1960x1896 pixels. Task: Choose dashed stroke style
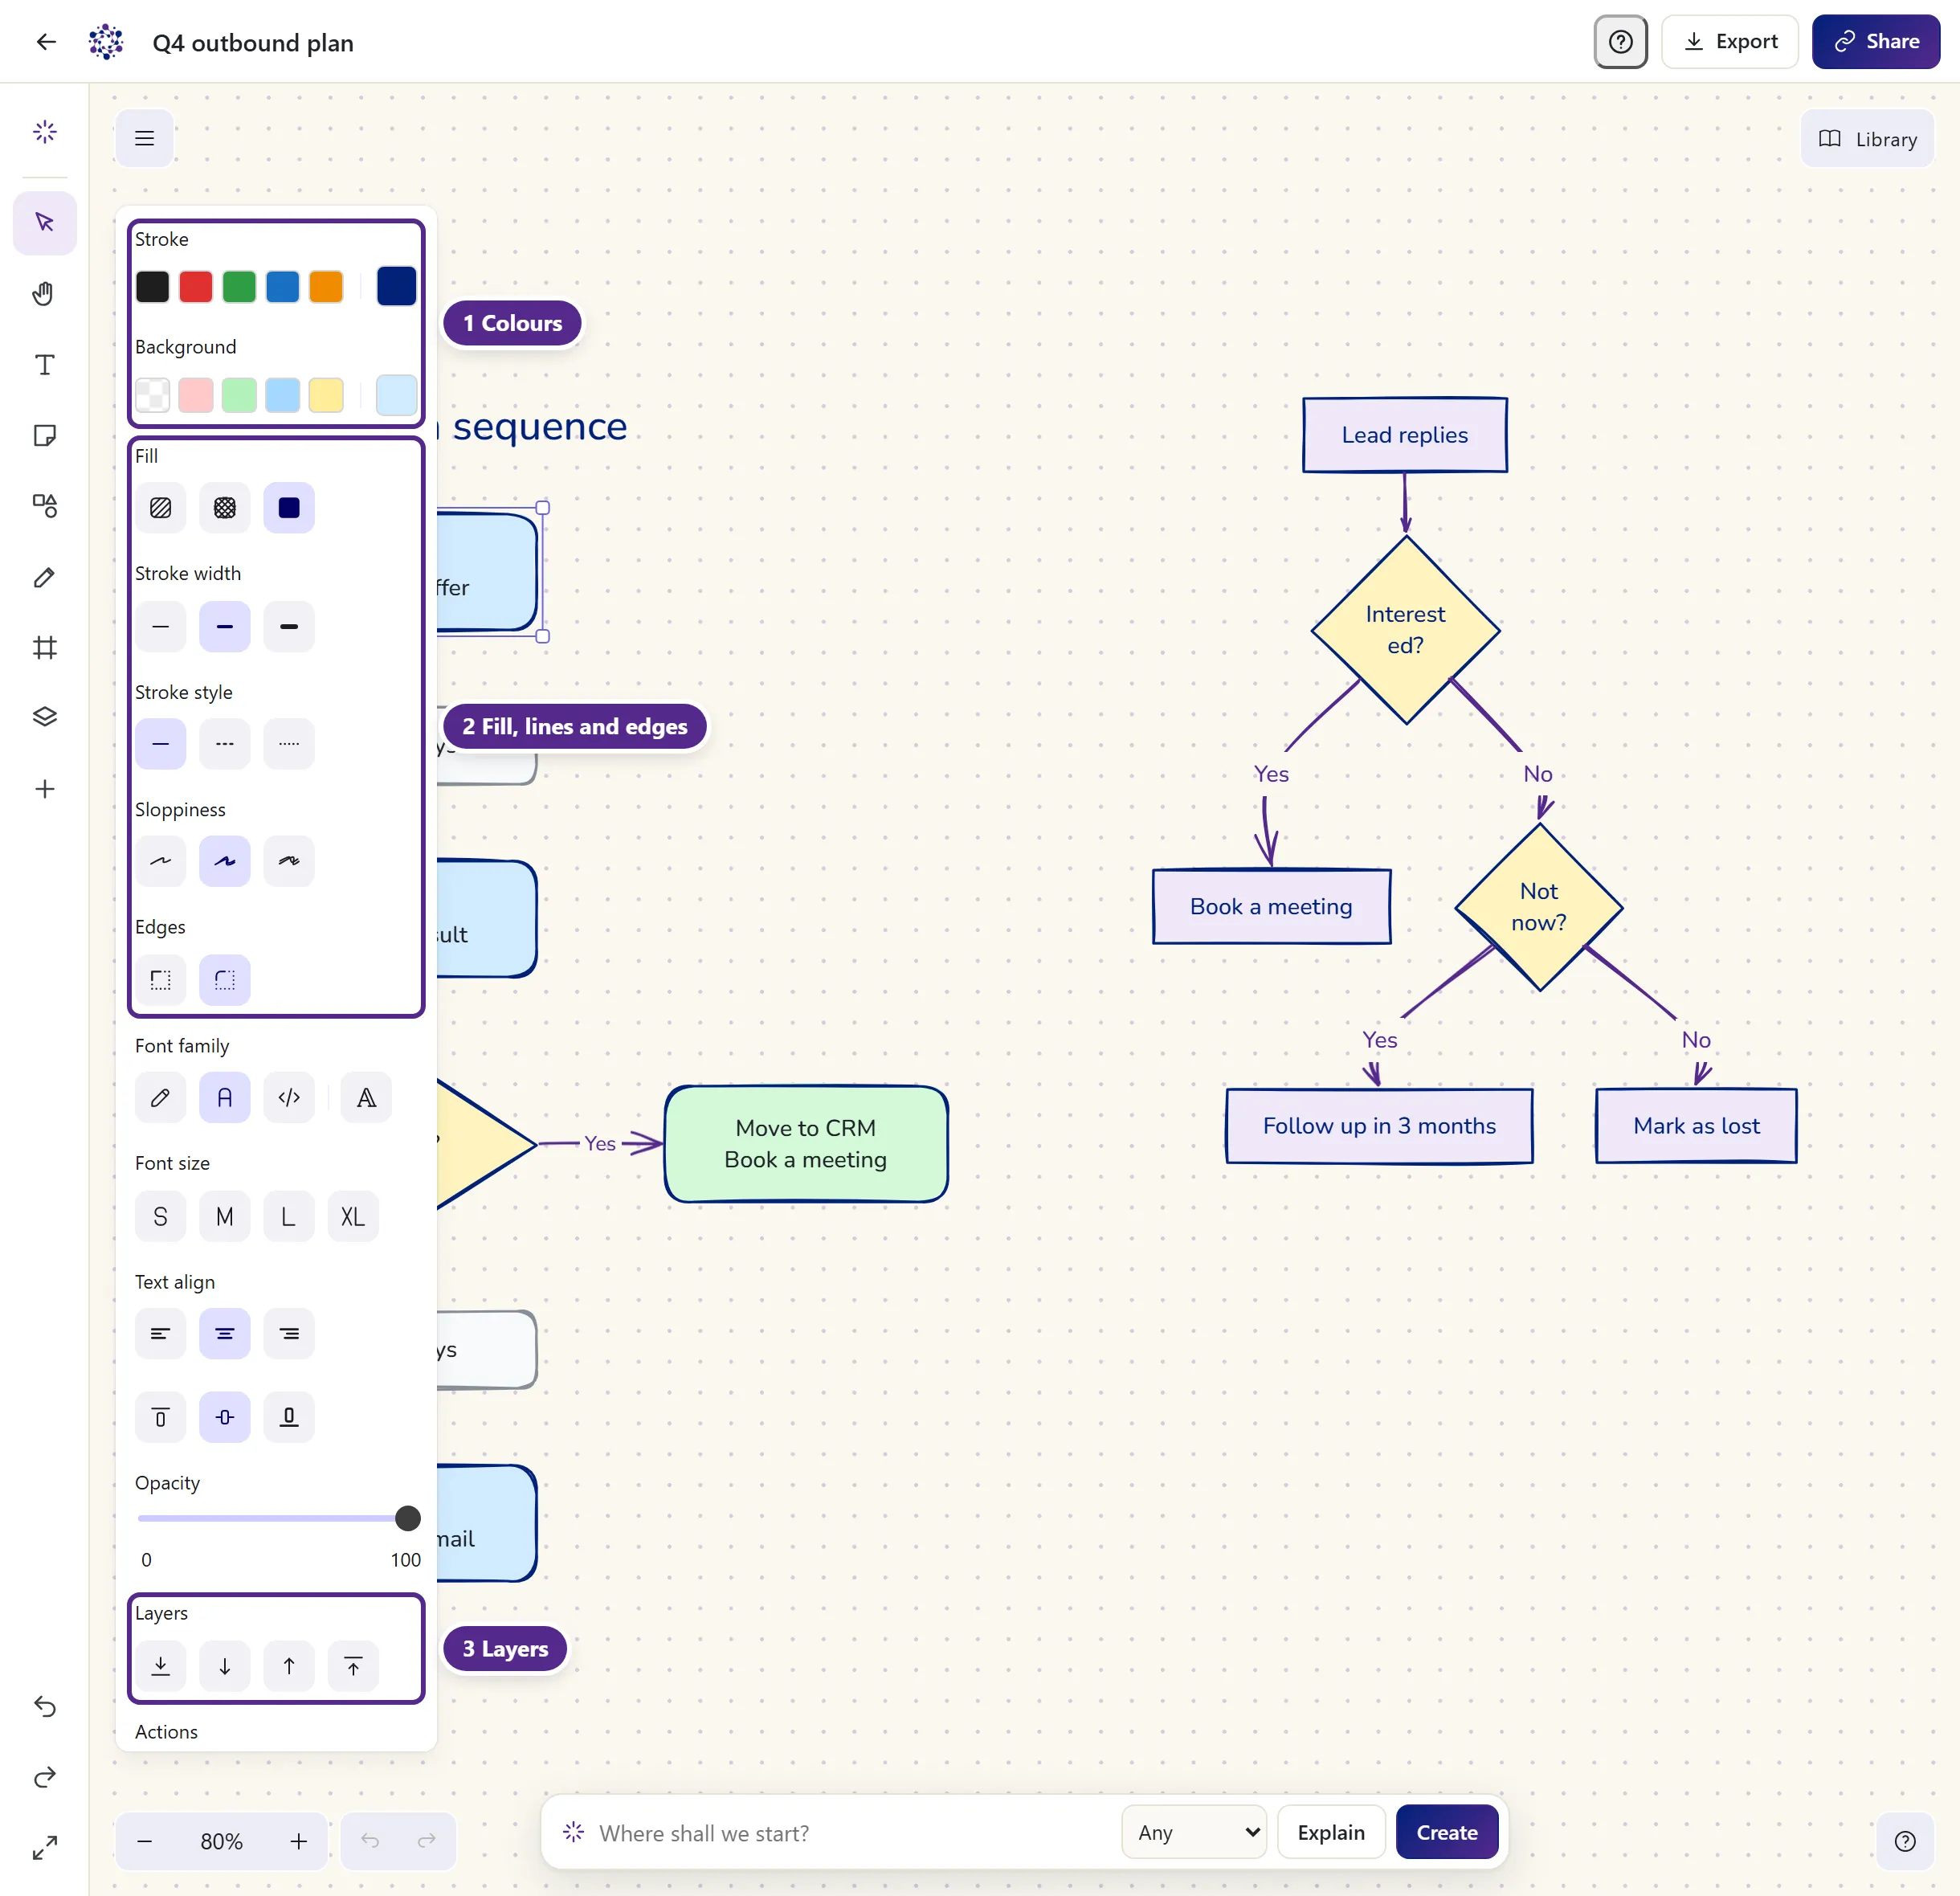[x=225, y=744]
